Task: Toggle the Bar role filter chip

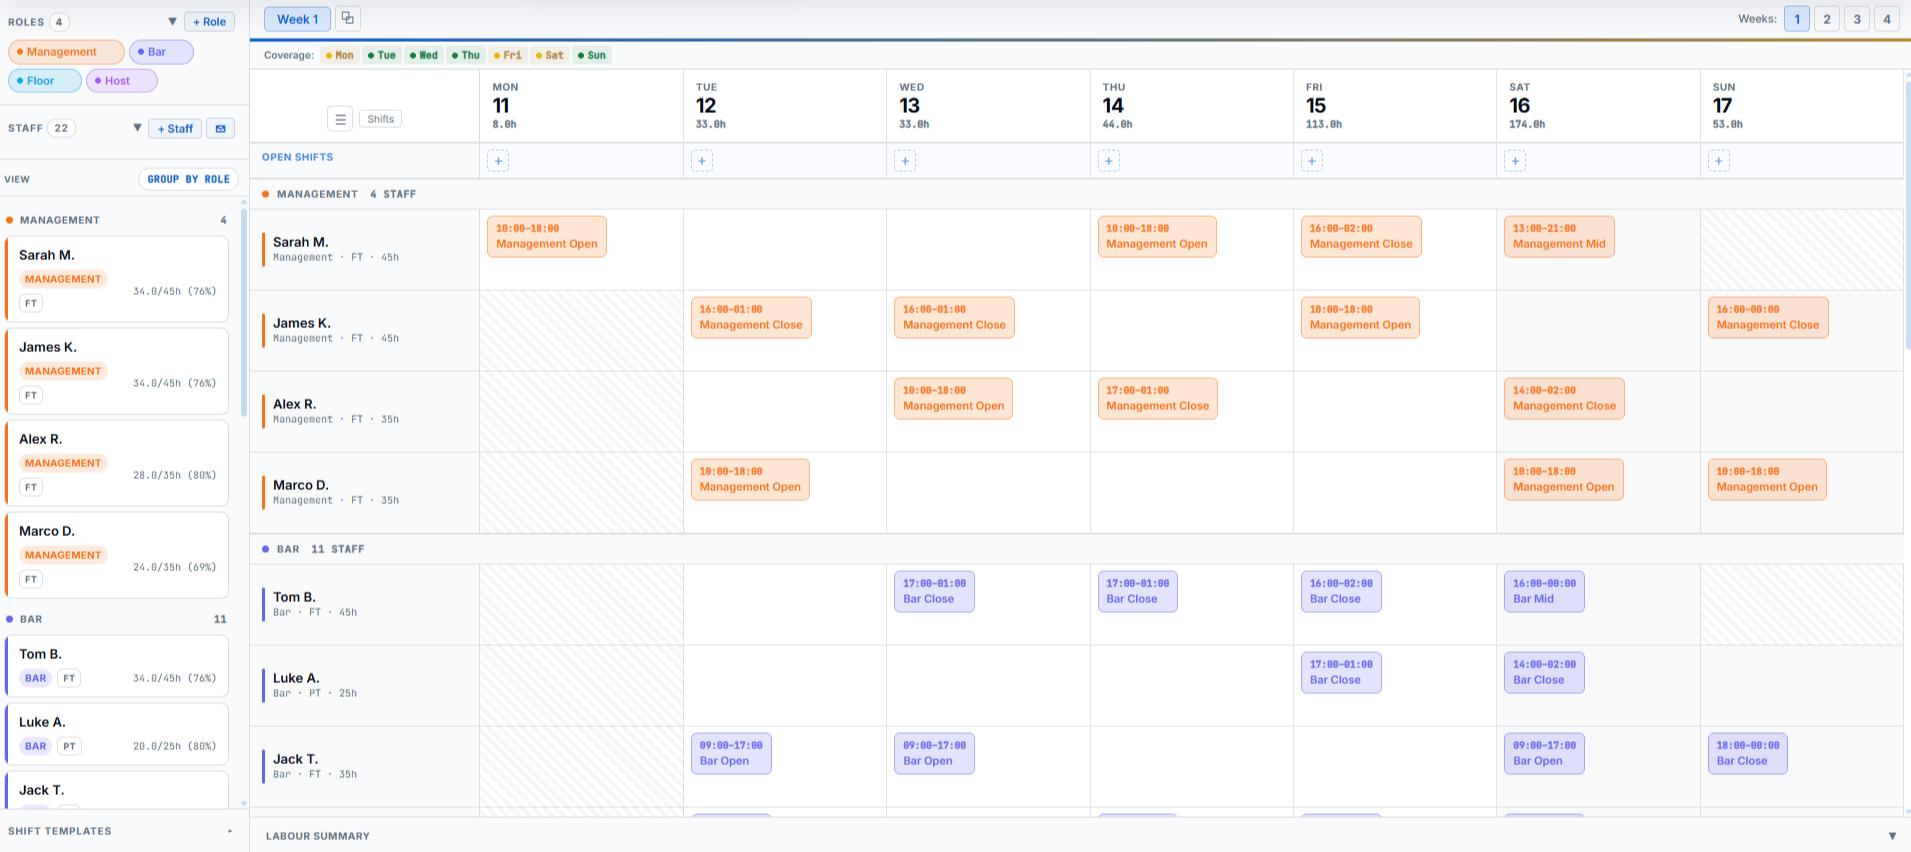Action: 161,52
